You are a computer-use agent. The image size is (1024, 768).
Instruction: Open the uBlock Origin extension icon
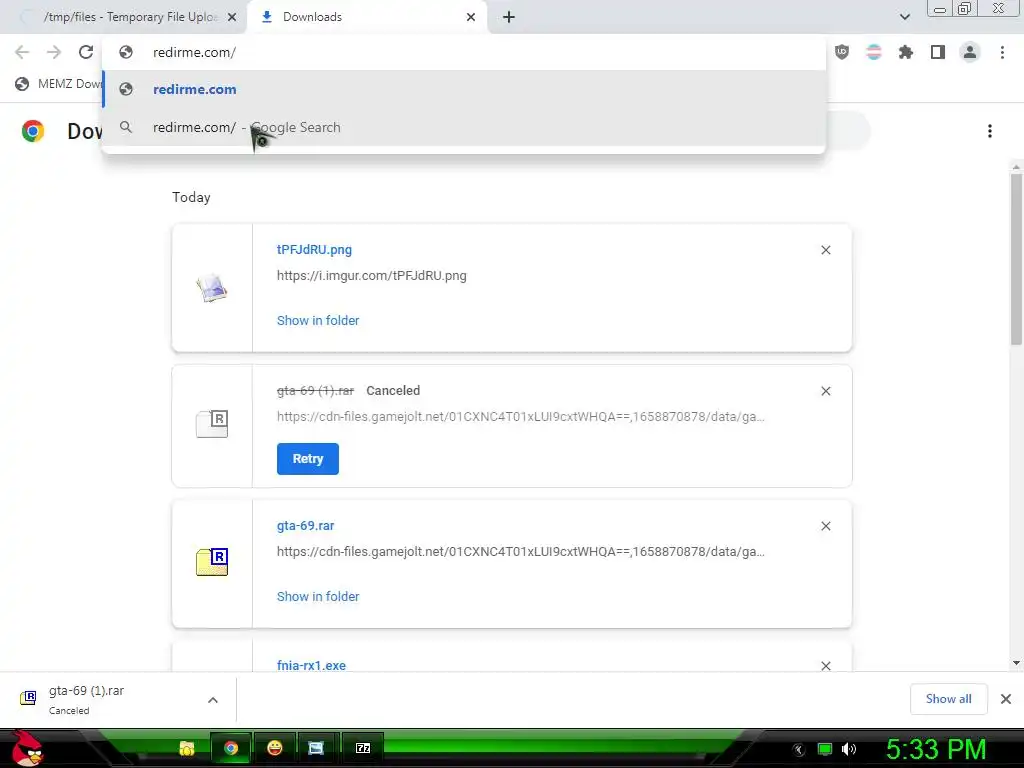click(842, 52)
